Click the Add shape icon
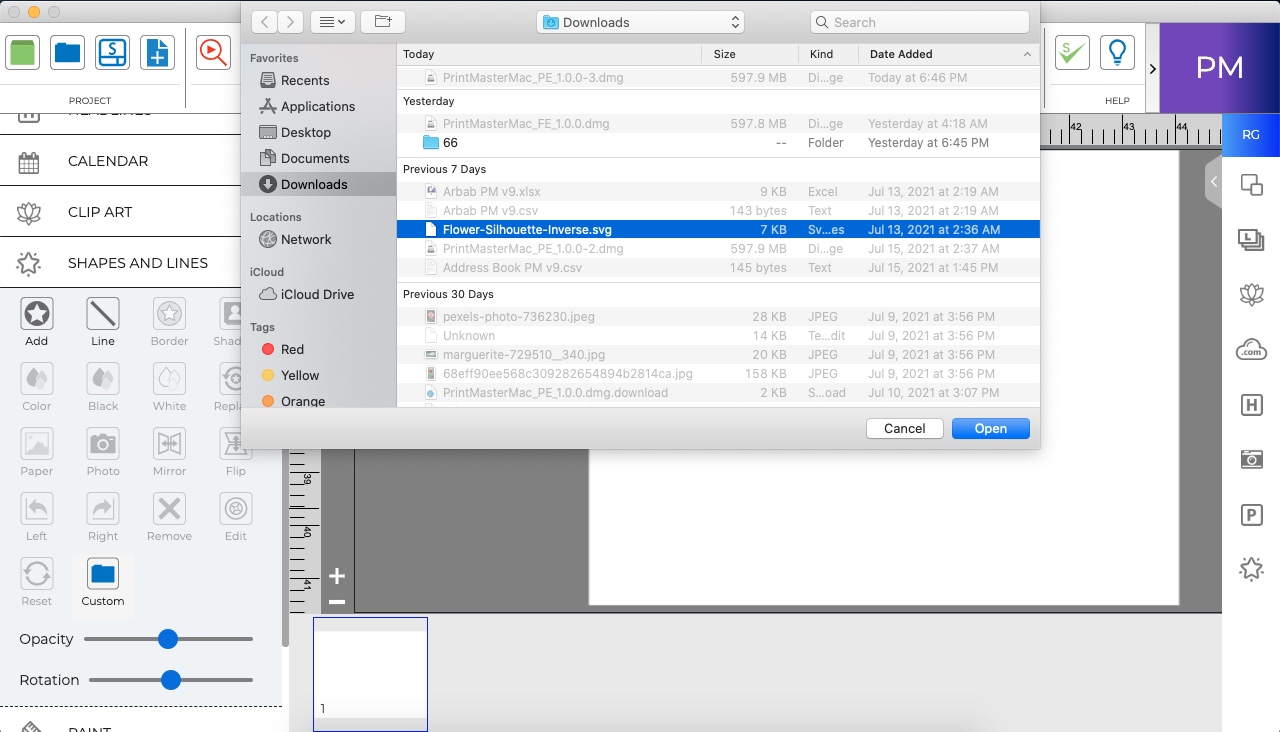Viewport: 1280px width, 732px height. coord(37,314)
